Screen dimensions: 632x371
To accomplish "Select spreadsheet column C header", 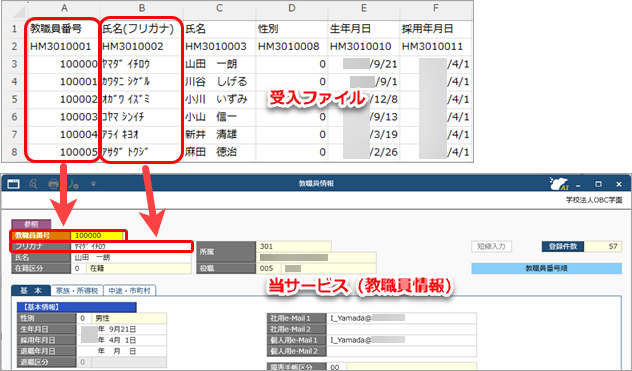I will tap(219, 9).
